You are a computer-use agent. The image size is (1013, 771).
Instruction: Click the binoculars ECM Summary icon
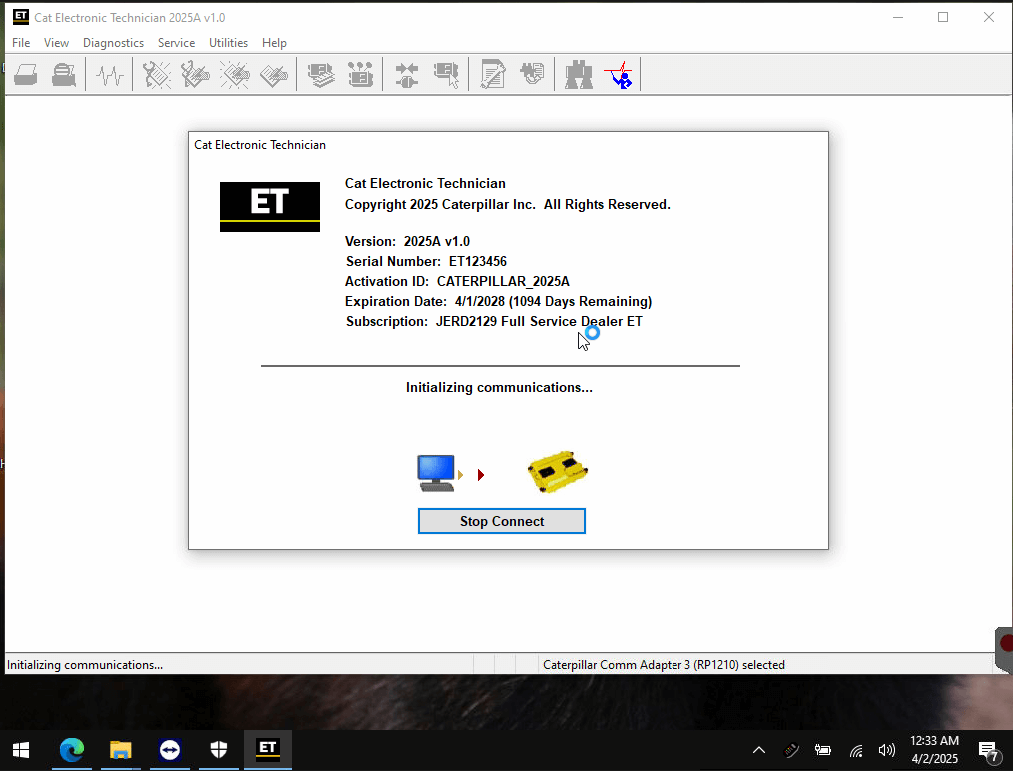click(579, 75)
